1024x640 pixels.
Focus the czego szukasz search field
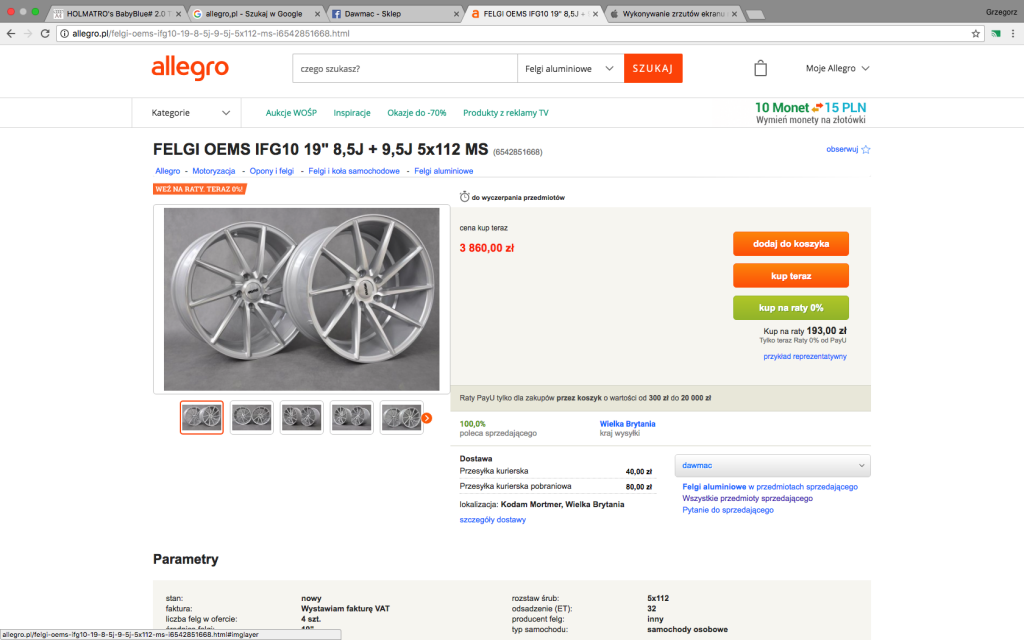point(405,69)
